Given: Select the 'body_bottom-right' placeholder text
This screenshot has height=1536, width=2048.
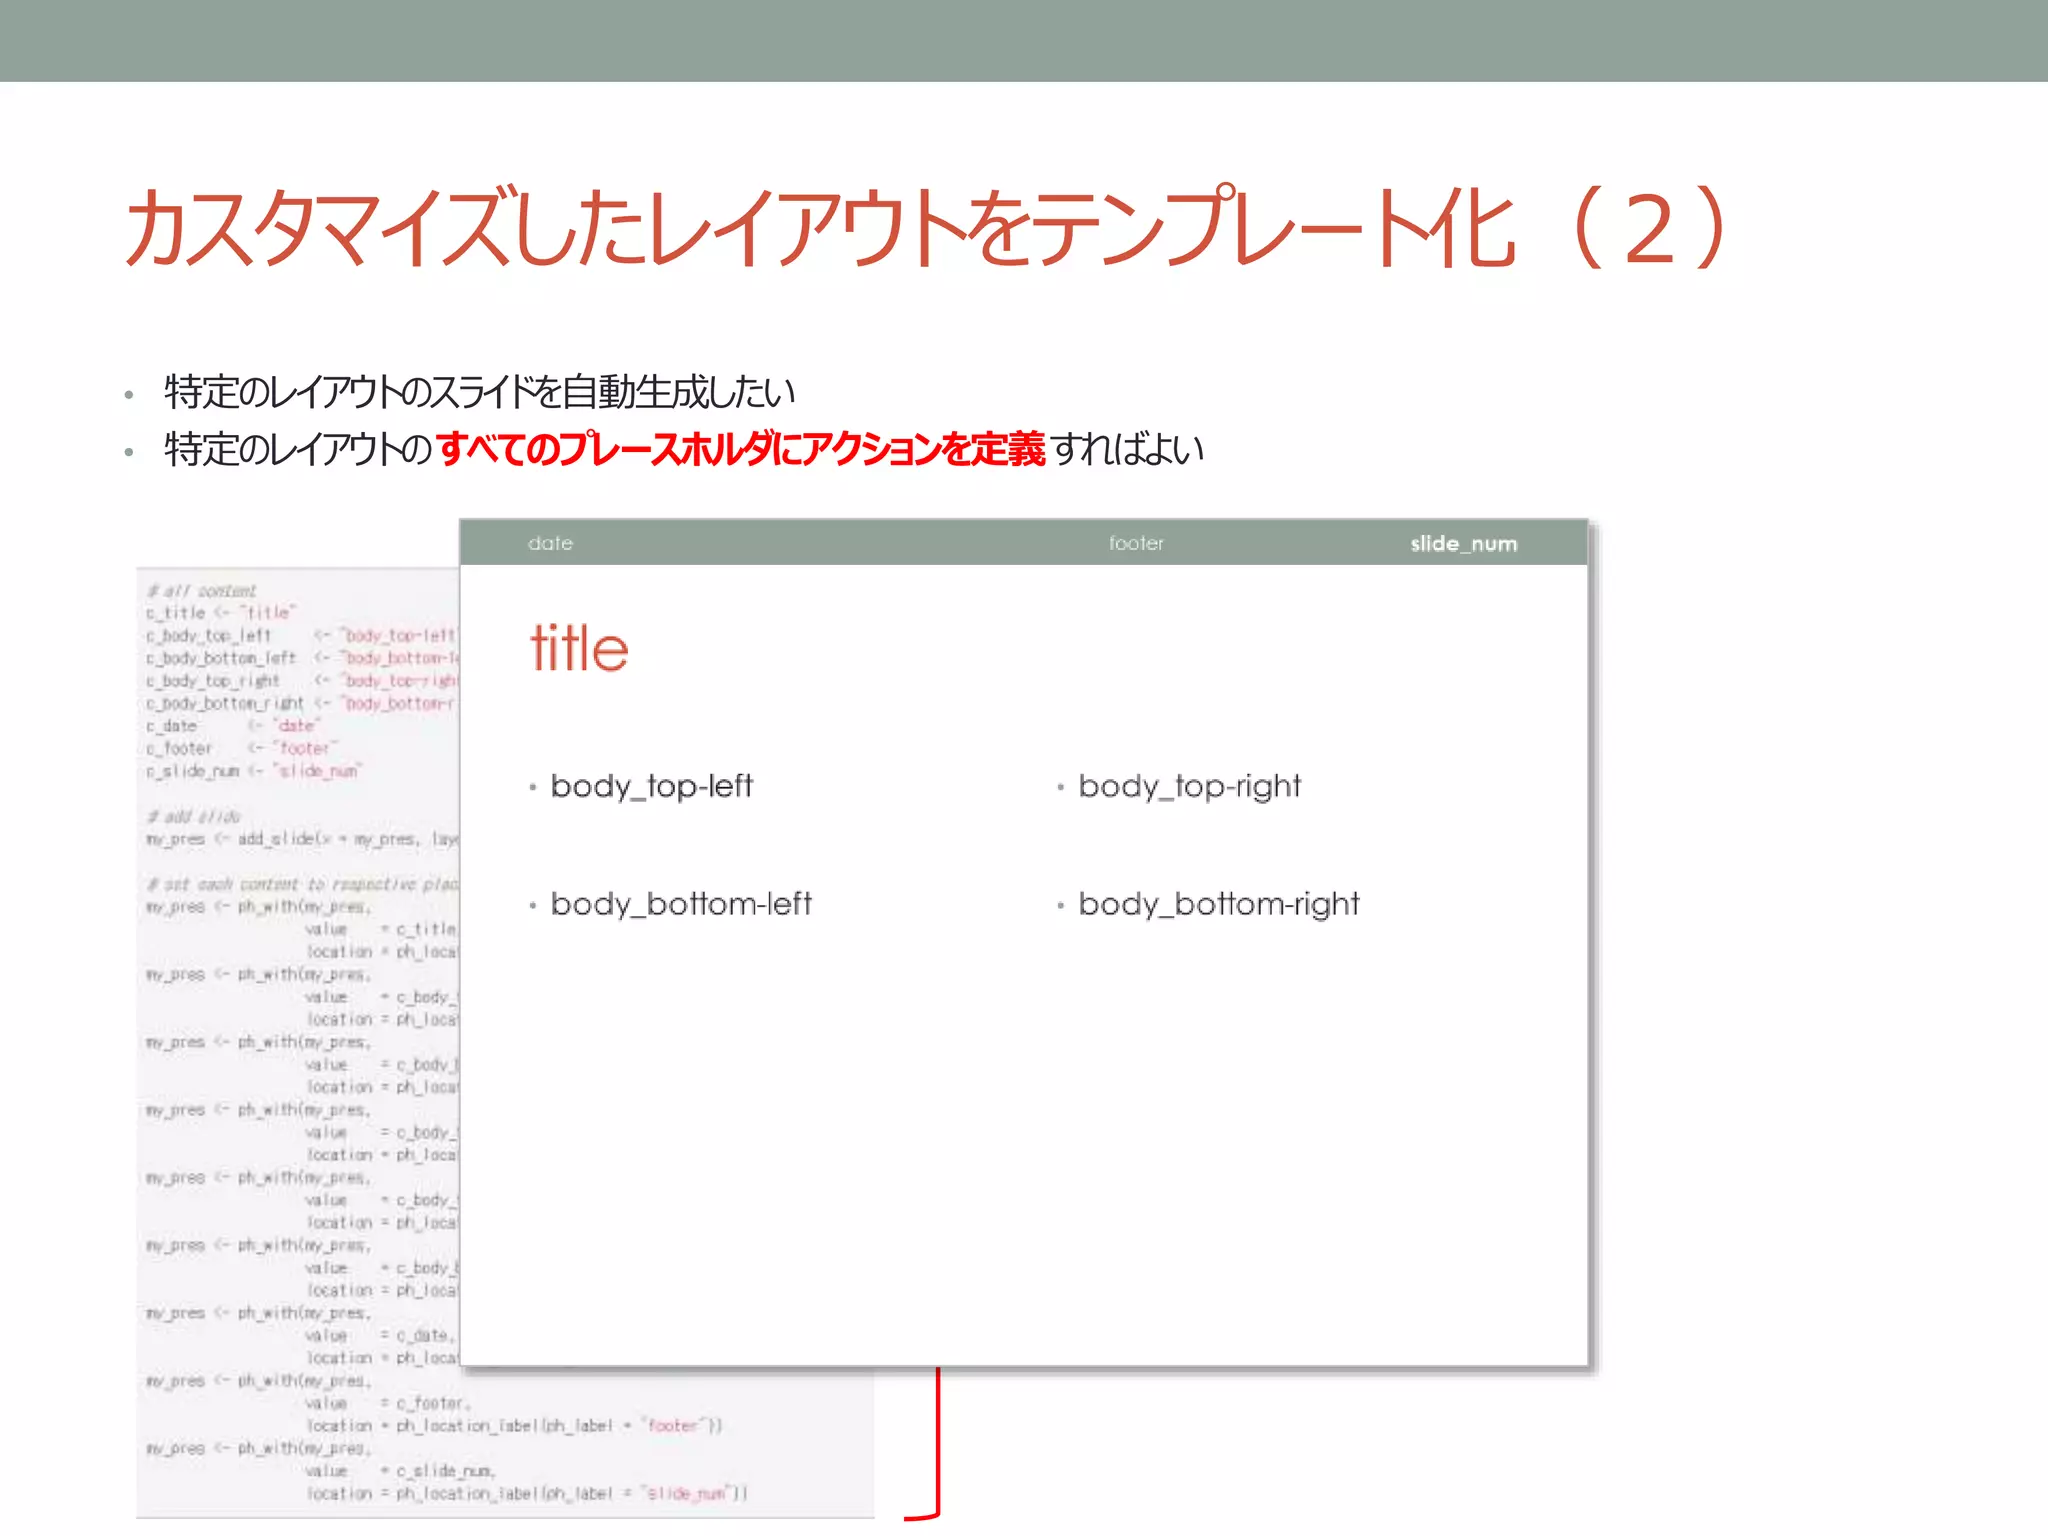Looking at the screenshot, I should click(1218, 904).
